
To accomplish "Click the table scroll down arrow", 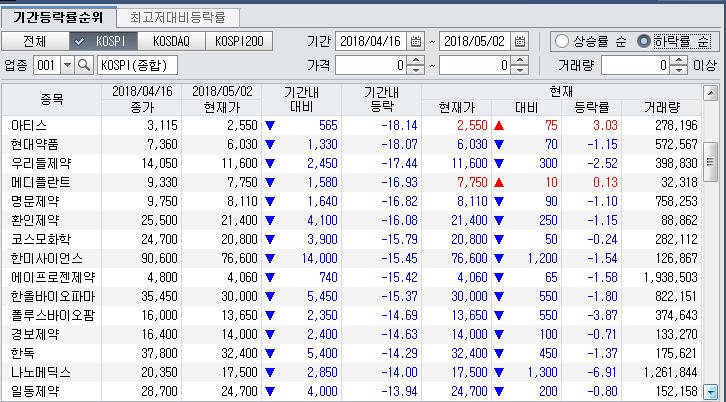I will [710, 391].
